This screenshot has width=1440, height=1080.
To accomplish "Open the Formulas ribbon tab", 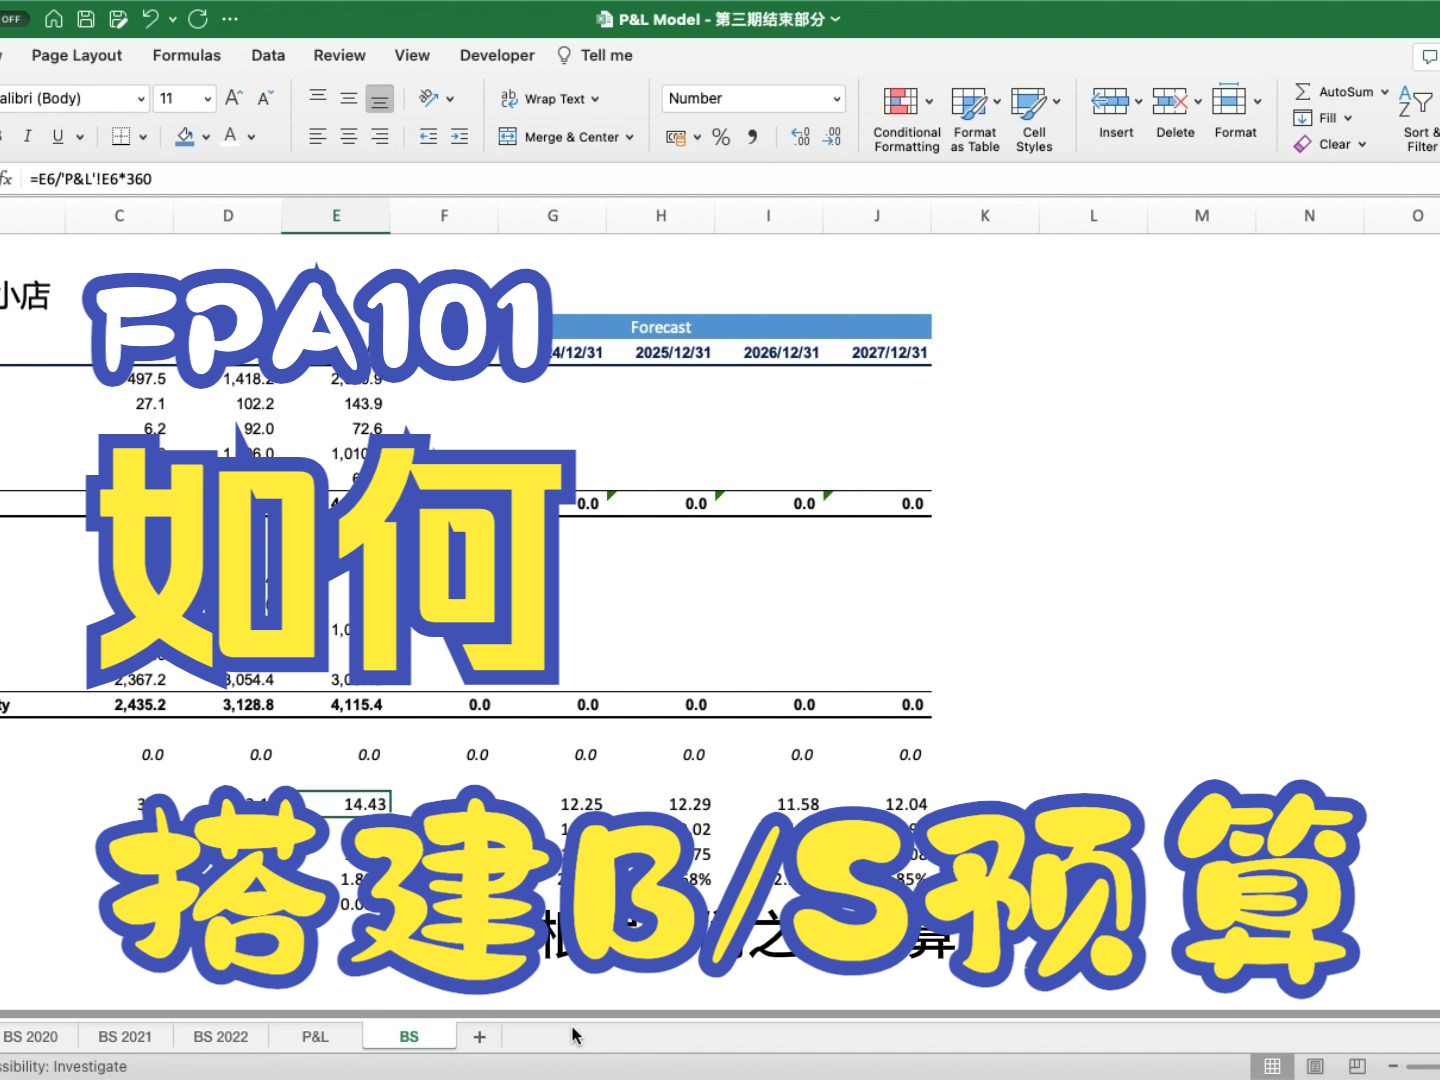I will 186,55.
